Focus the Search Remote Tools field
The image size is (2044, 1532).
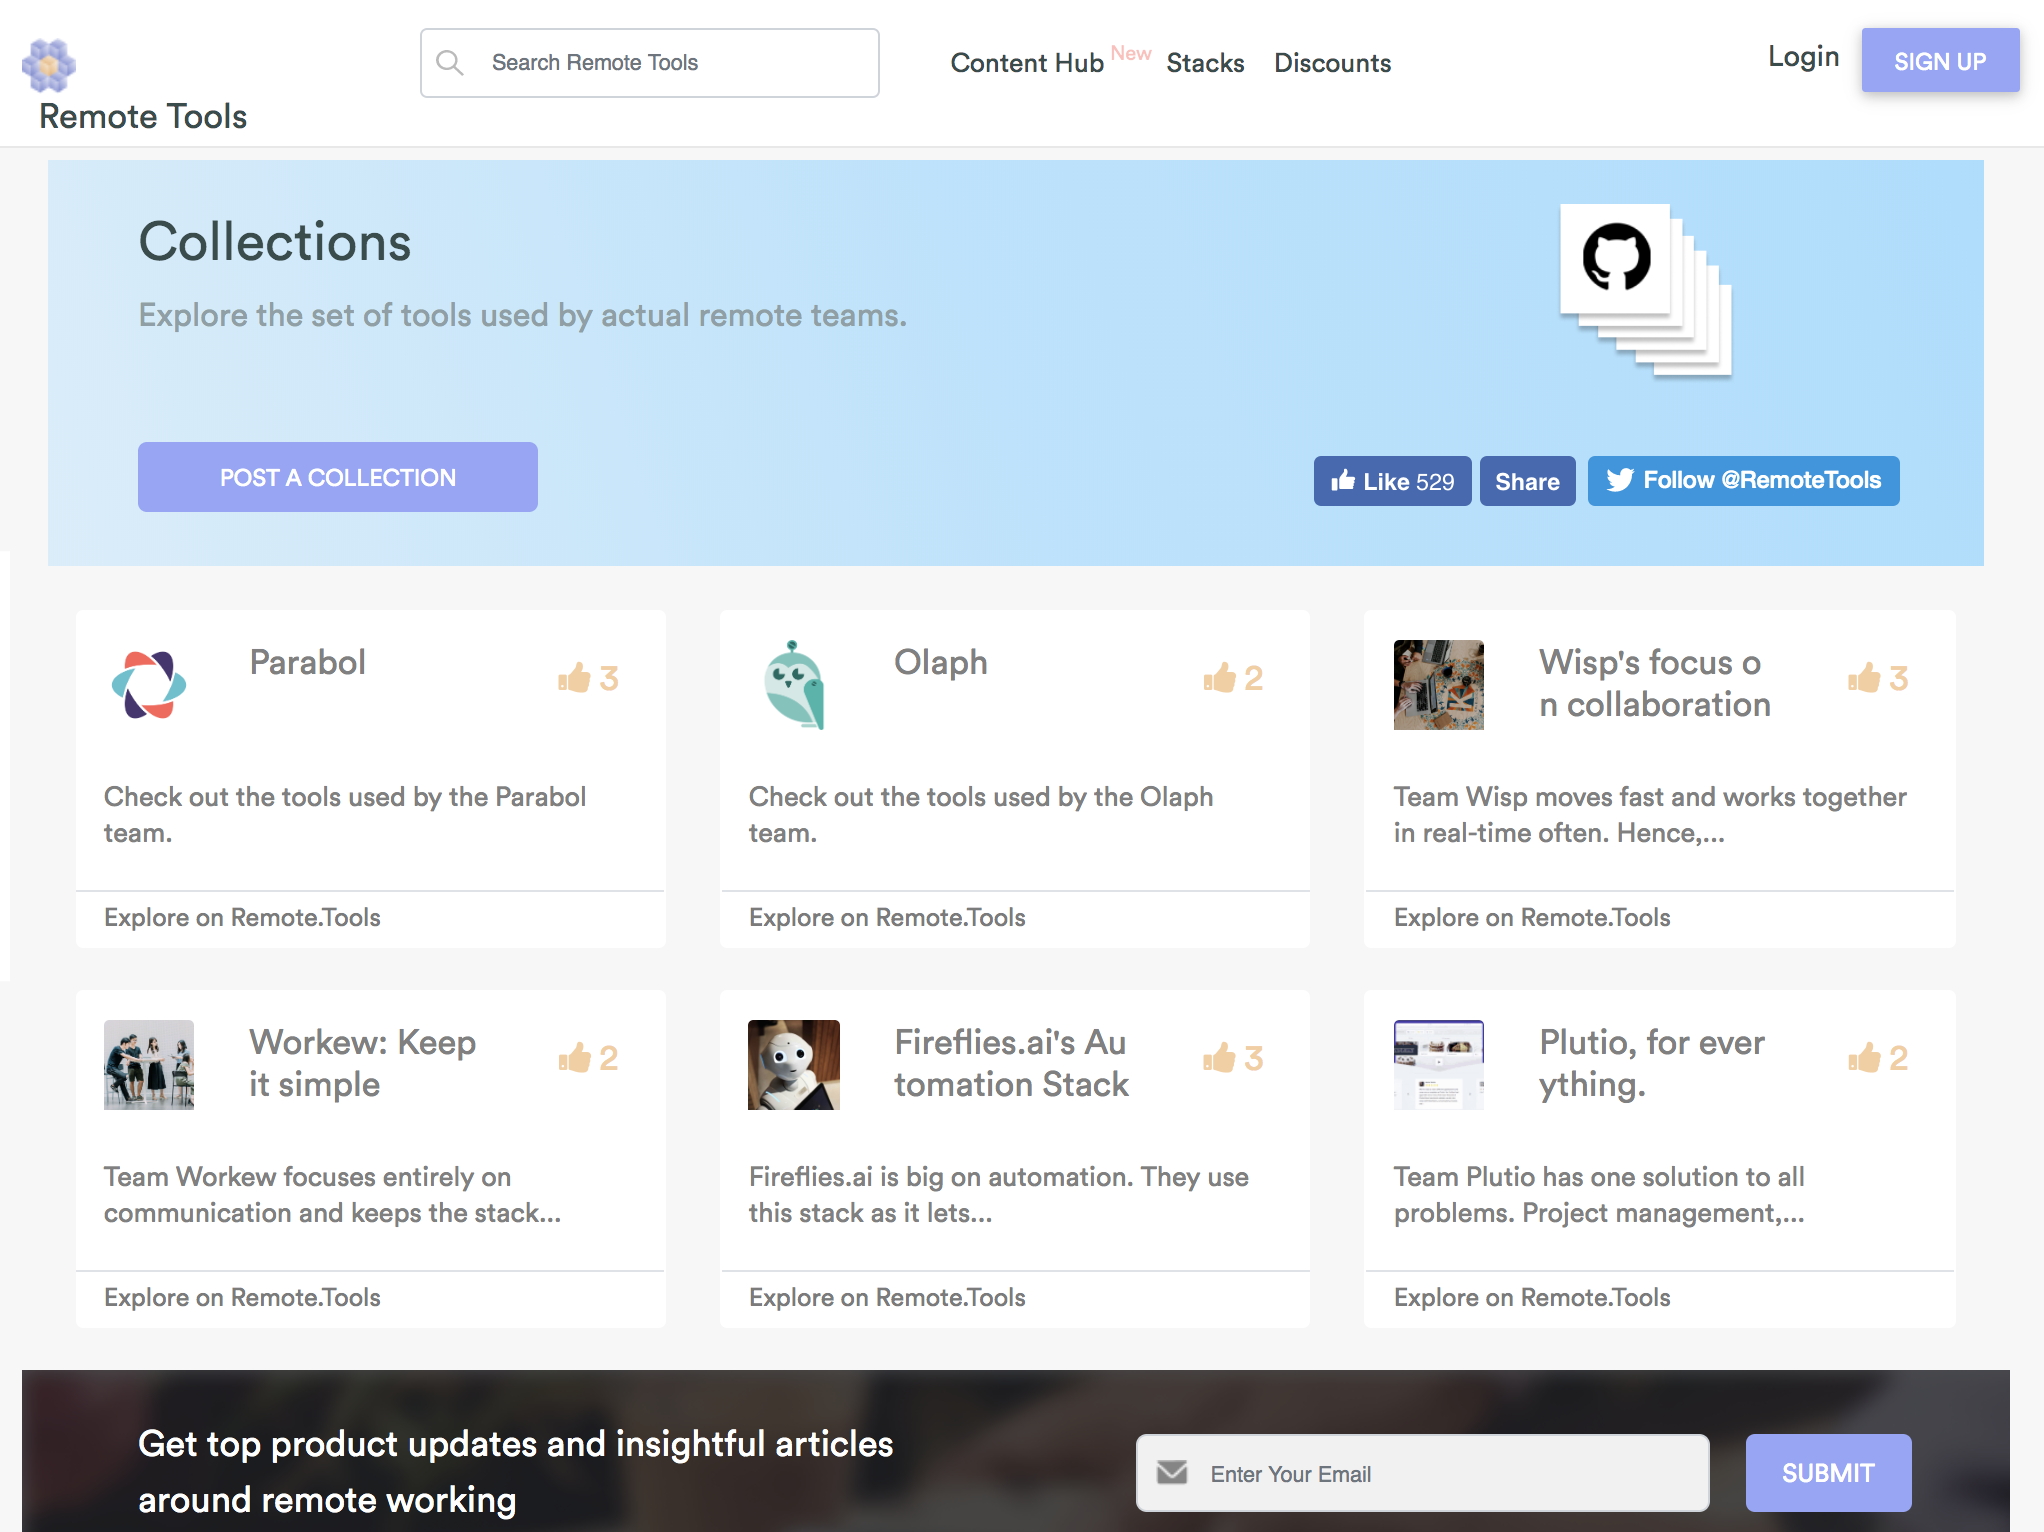coord(650,63)
